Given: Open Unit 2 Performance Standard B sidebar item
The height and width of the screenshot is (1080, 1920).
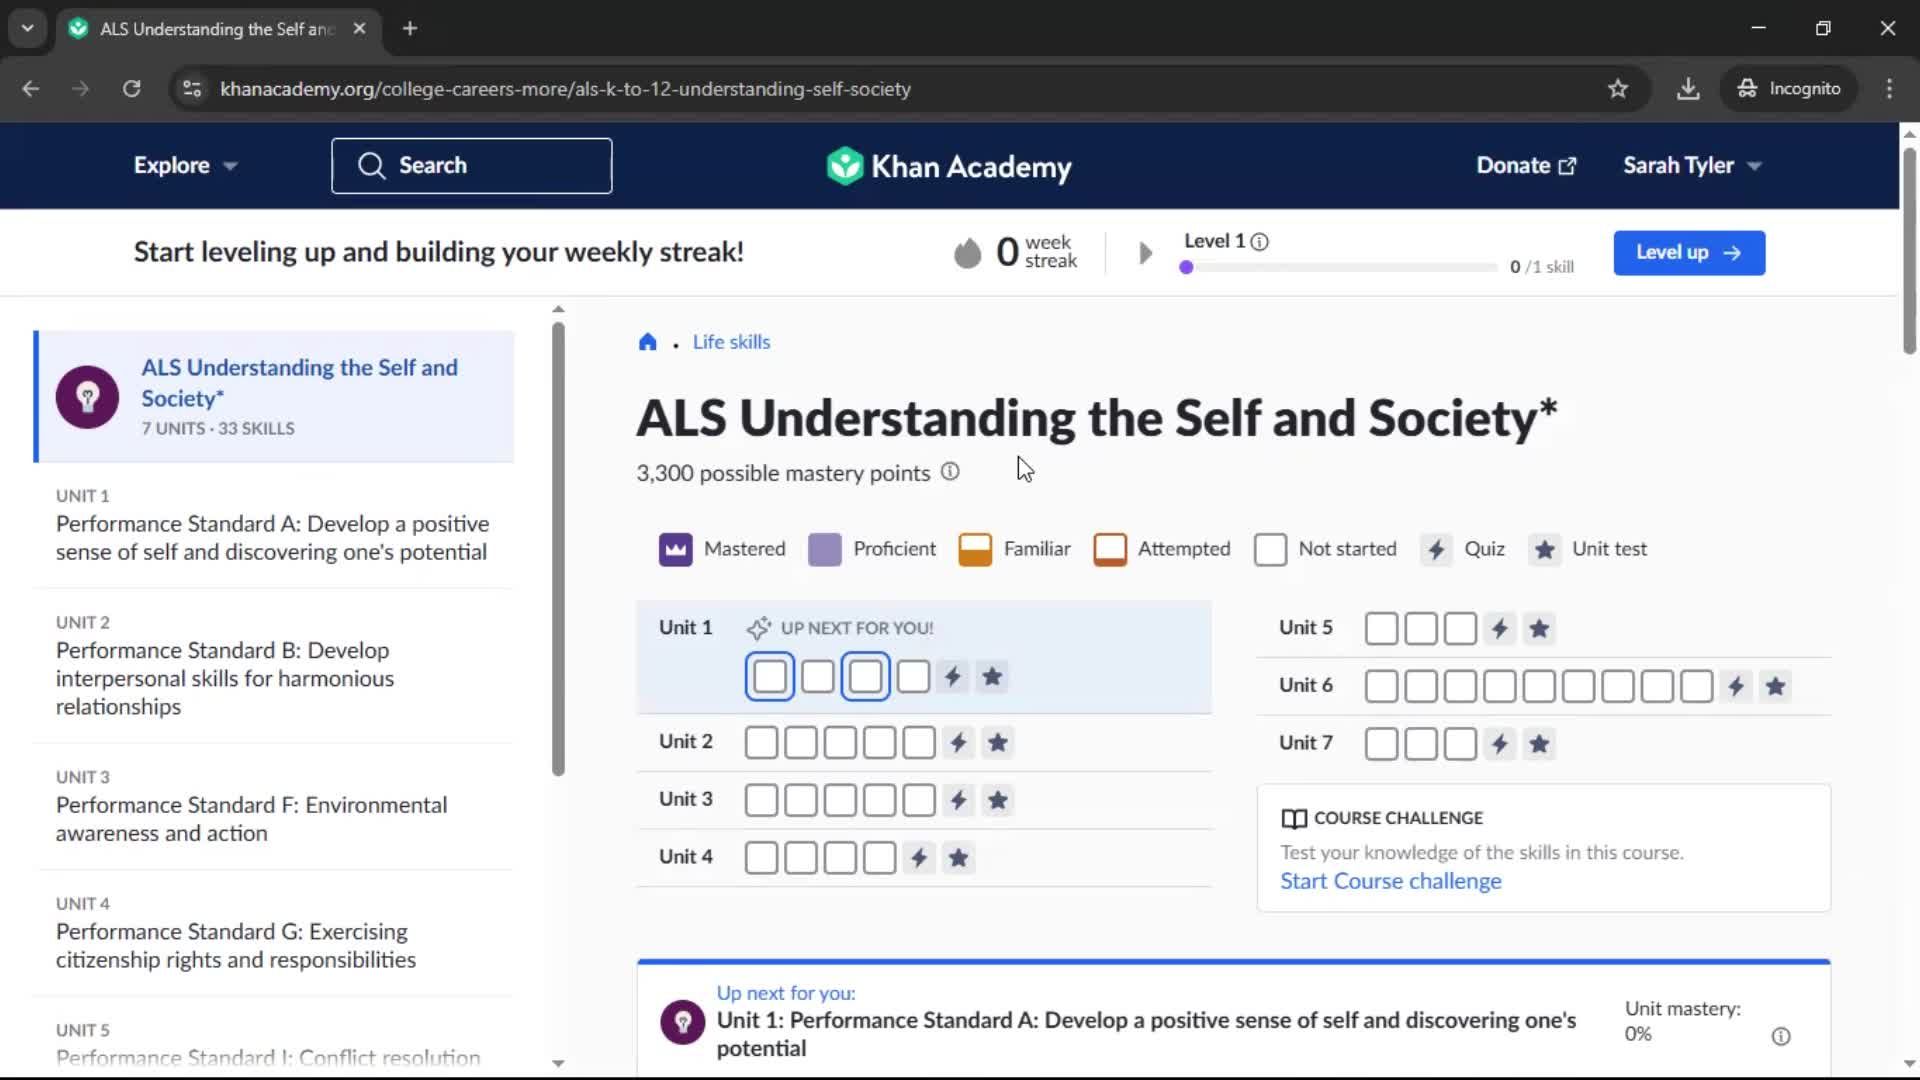Looking at the screenshot, I should point(273,666).
